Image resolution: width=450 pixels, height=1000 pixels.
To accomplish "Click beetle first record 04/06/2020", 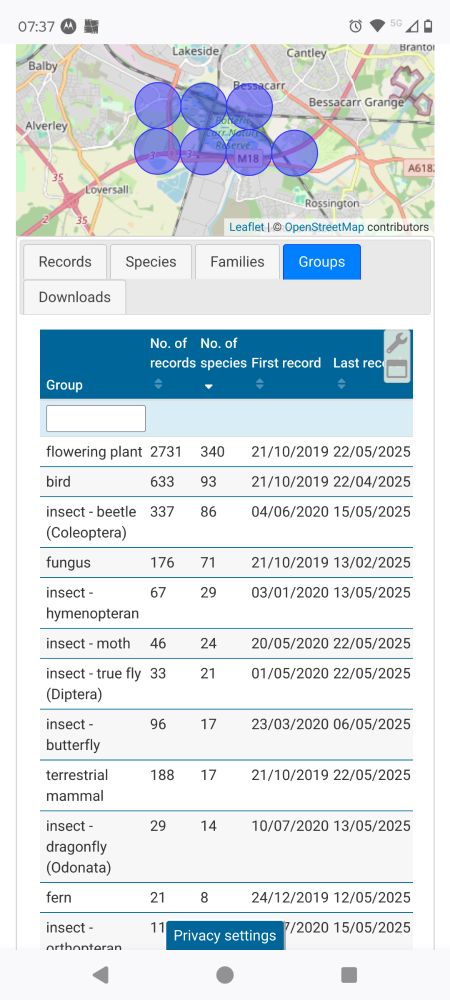I will tap(290, 511).
